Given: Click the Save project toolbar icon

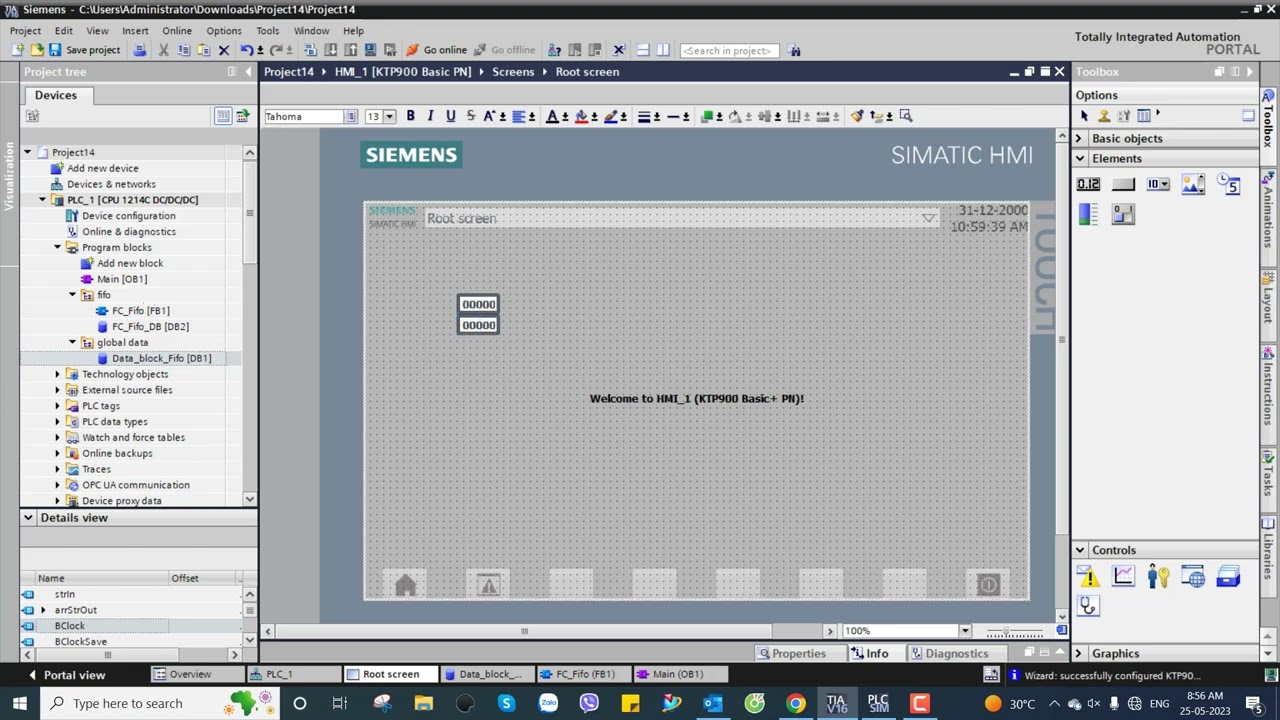Looking at the screenshot, I should [x=55, y=50].
